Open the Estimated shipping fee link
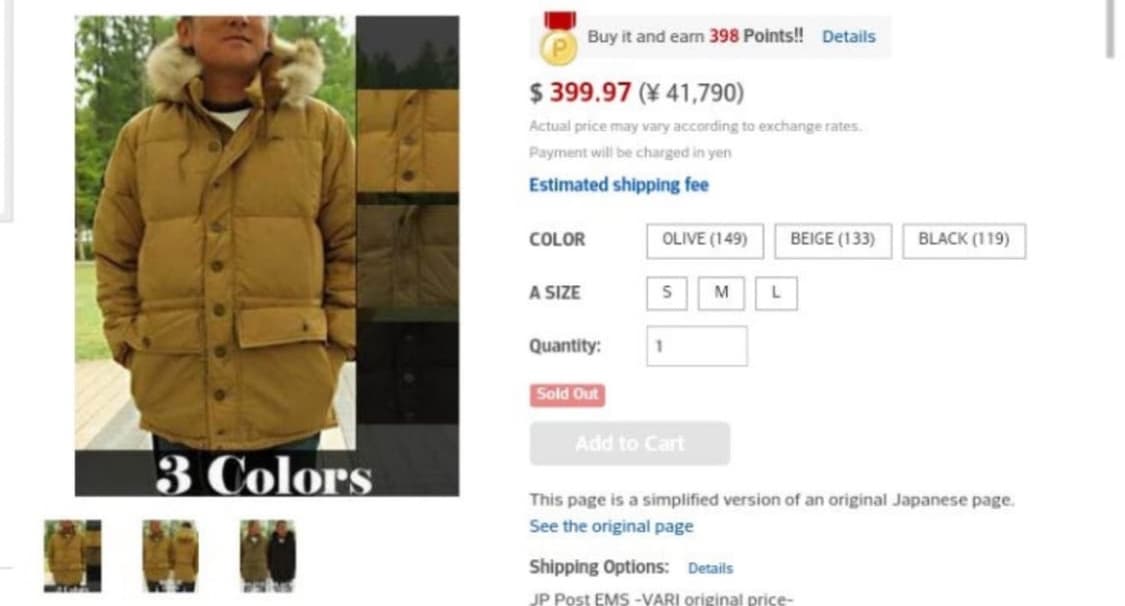1125x606 pixels. (x=618, y=185)
